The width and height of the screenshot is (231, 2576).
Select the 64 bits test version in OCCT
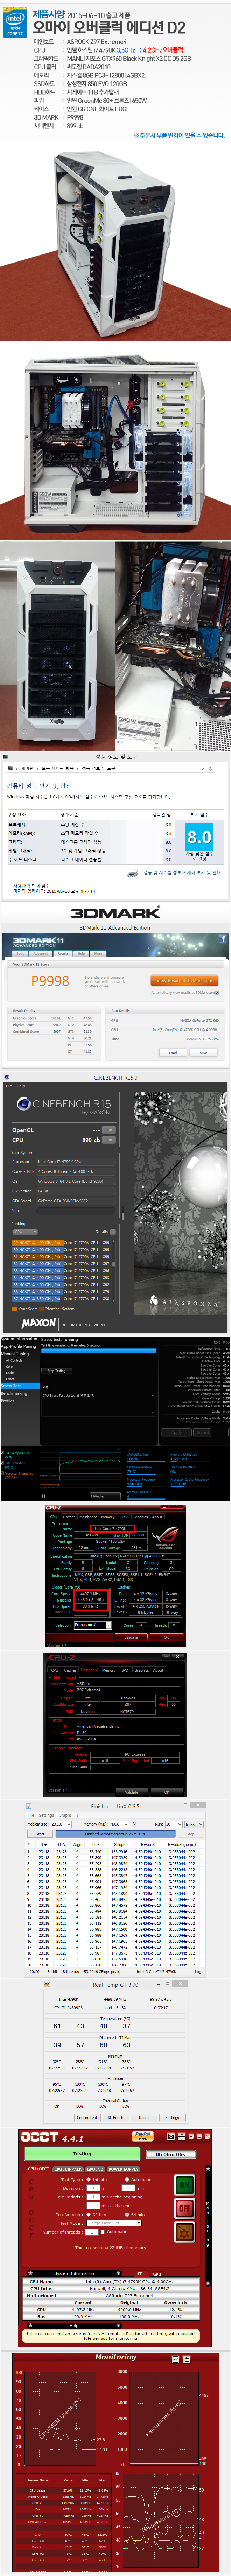(127, 2214)
